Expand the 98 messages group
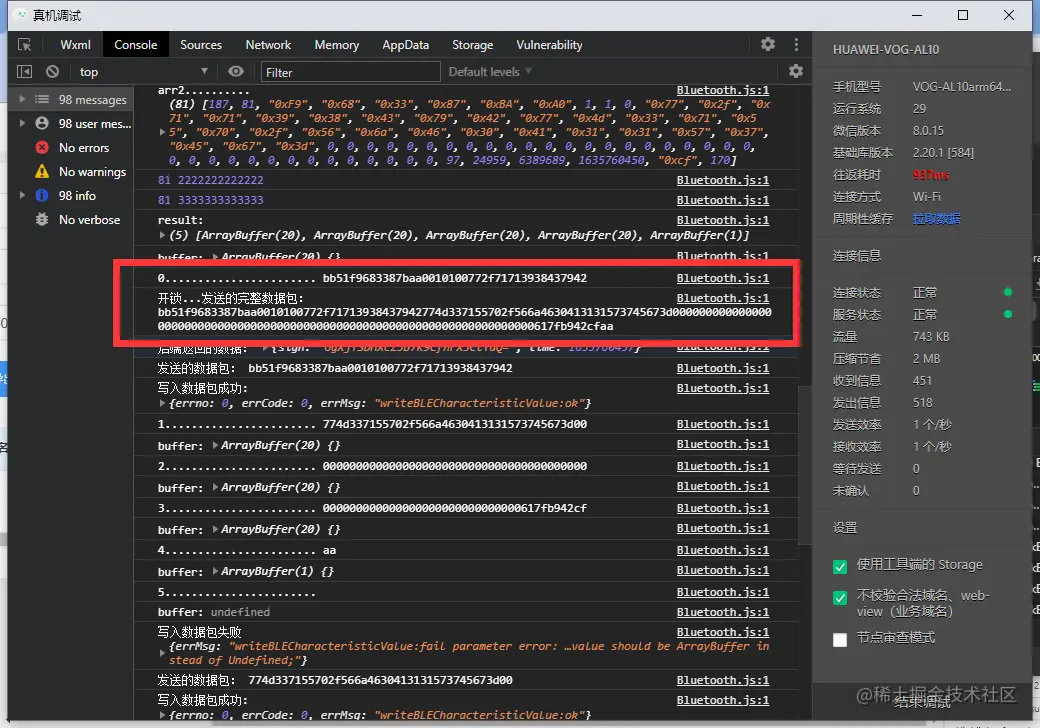 tap(22, 99)
